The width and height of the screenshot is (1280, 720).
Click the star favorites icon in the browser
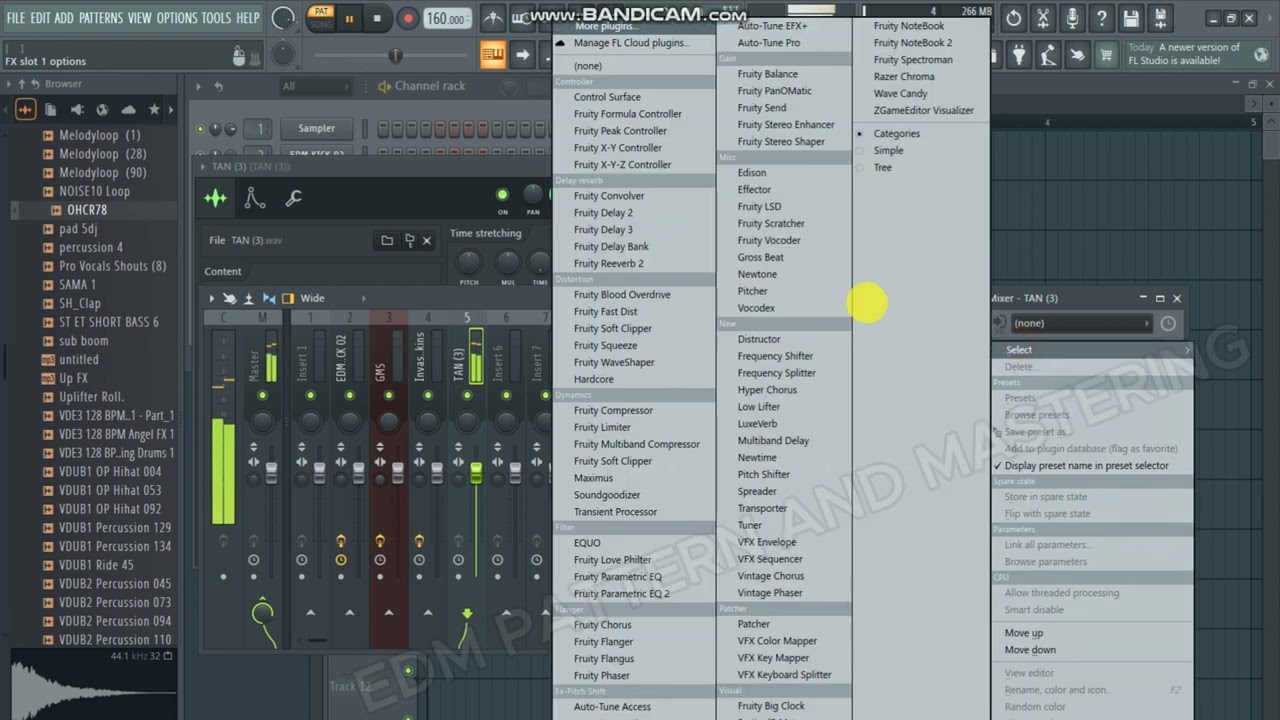[154, 109]
